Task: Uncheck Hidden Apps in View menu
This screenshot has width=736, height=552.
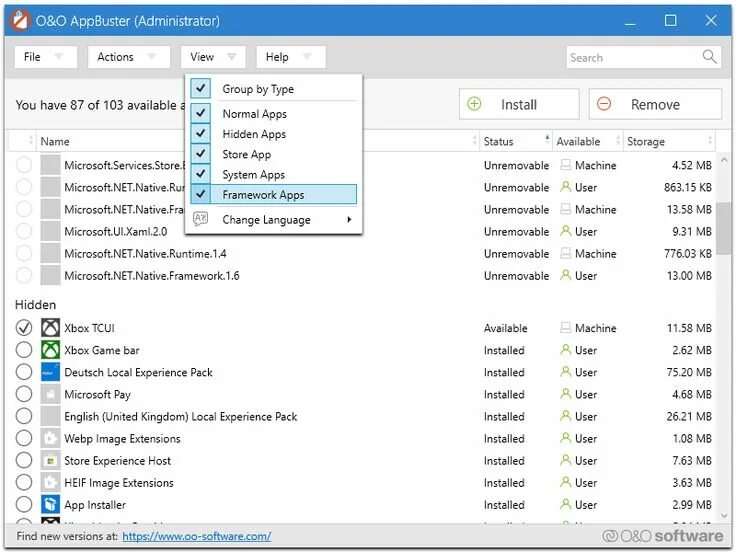Action: tap(200, 133)
